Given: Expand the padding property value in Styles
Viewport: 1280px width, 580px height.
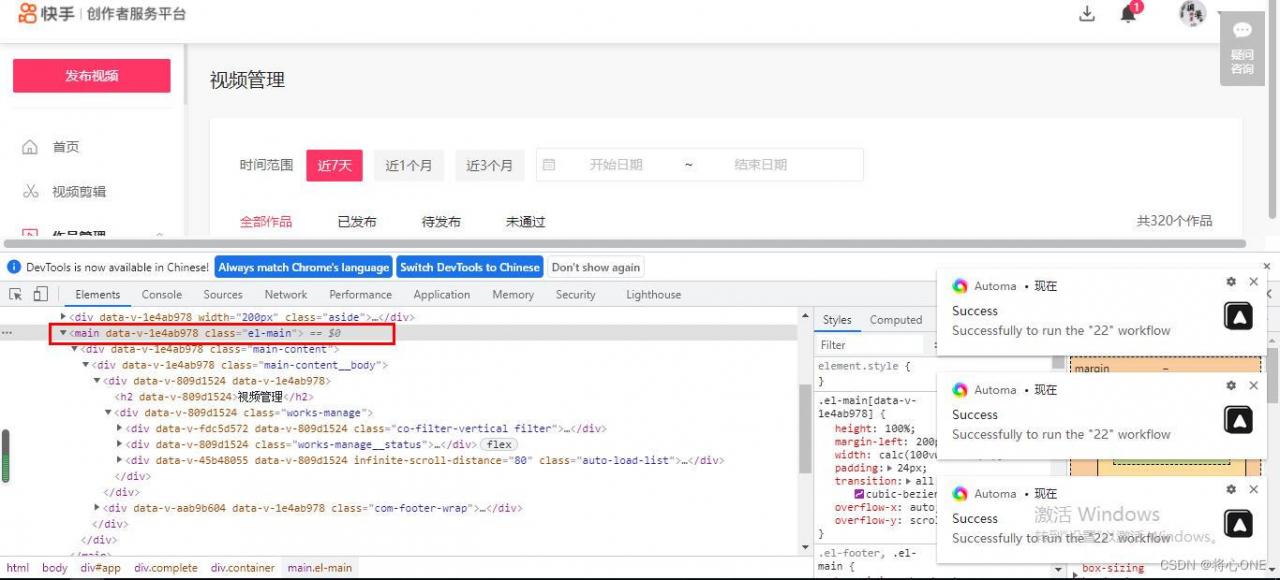Looking at the screenshot, I should [889, 468].
